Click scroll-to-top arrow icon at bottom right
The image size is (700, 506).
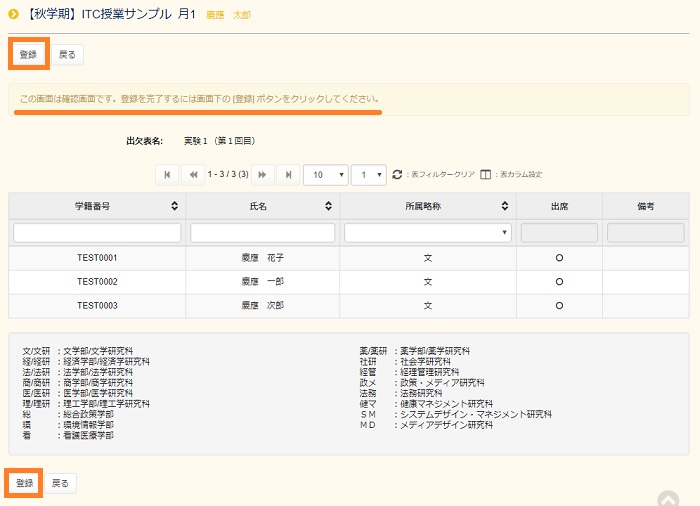tap(667, 498)
